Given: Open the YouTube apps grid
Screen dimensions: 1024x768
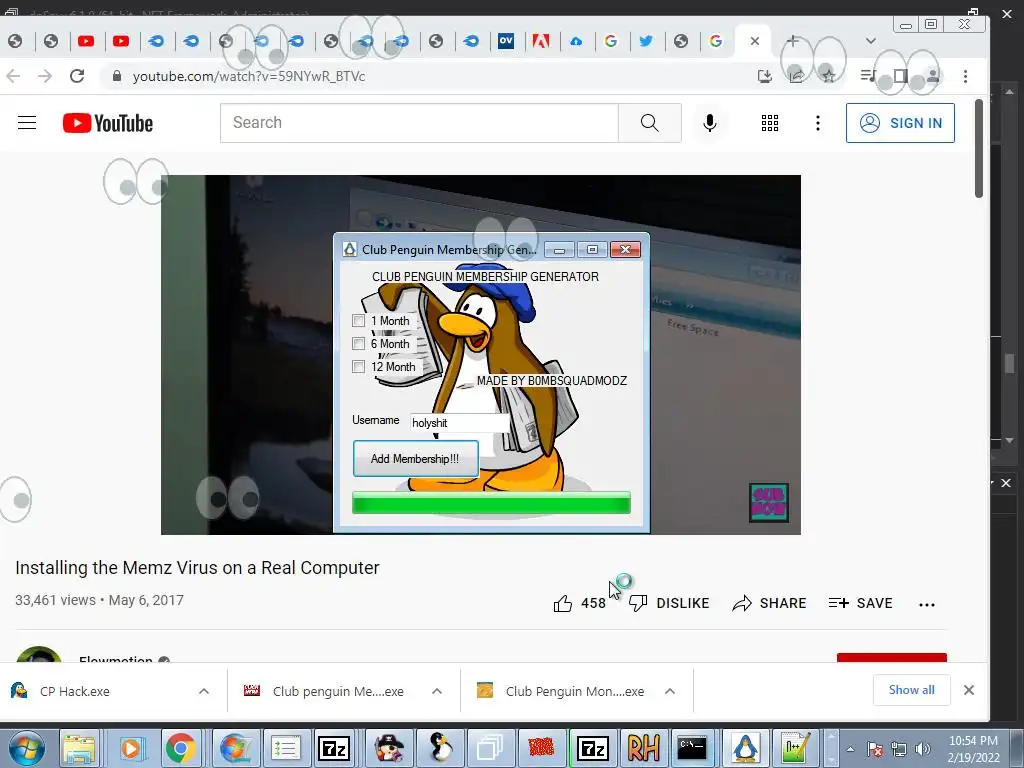Looking at the screenshot, I should [770, 123].
